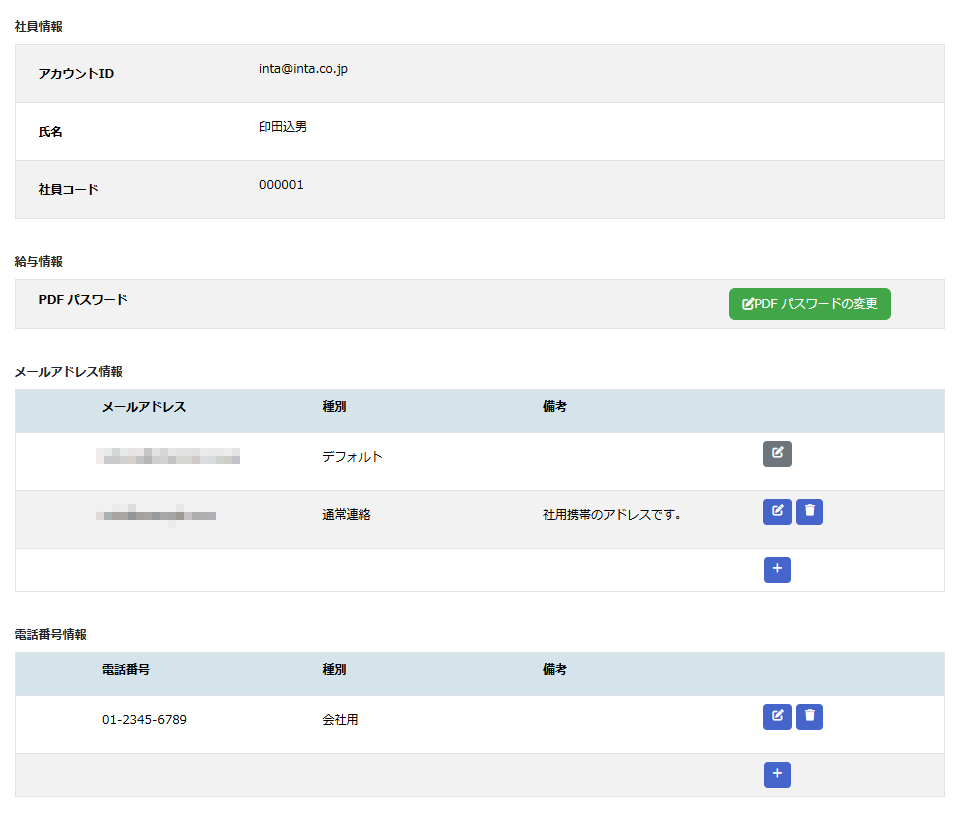The image size is (960, 824).
Task: Click the PDF パスワードの変更 button
Action: pyautogui.click(x=809, y=304)
